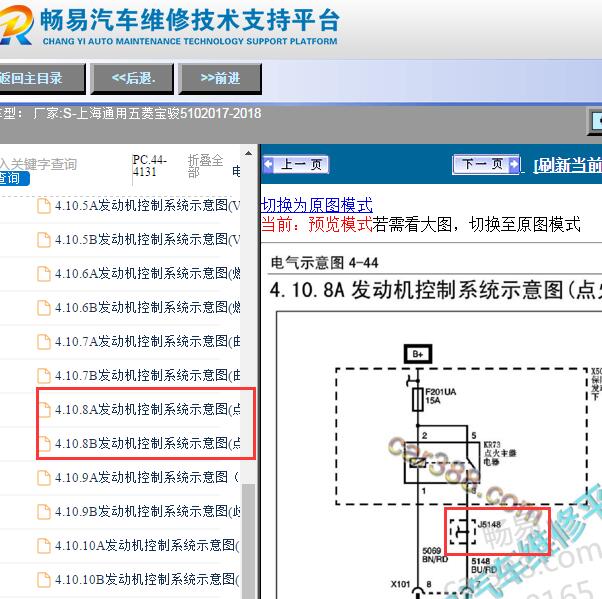Click document icon beside 4.10.6A entry
This screenshot has width=602, height=599.
(44, 274)
